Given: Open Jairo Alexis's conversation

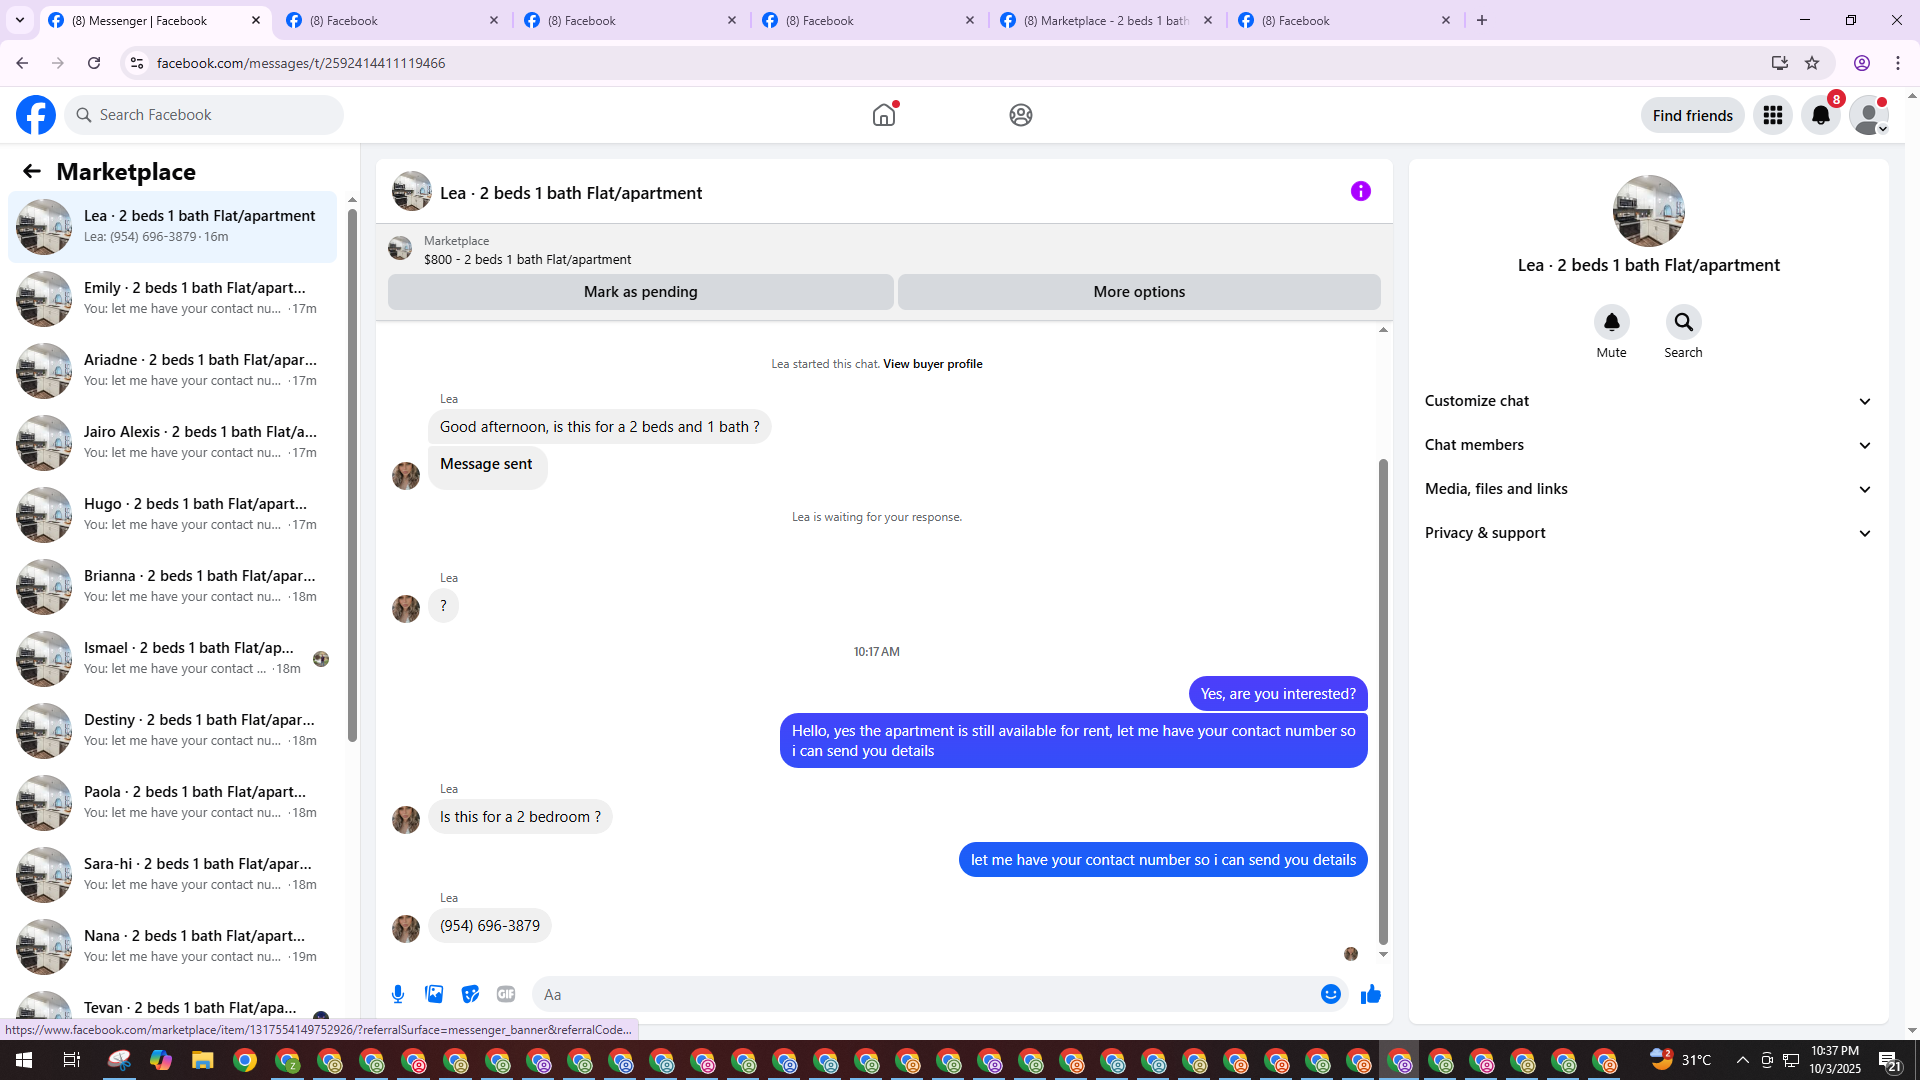Looking at the screenshot, I should tap(173, 442).
